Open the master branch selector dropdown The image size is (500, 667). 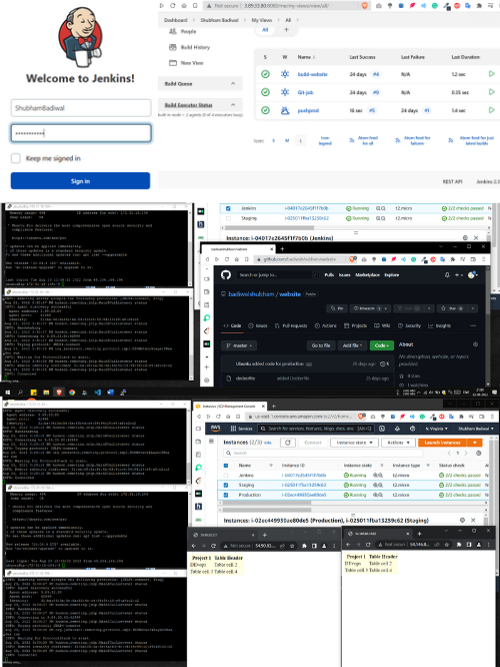(239, 345)
